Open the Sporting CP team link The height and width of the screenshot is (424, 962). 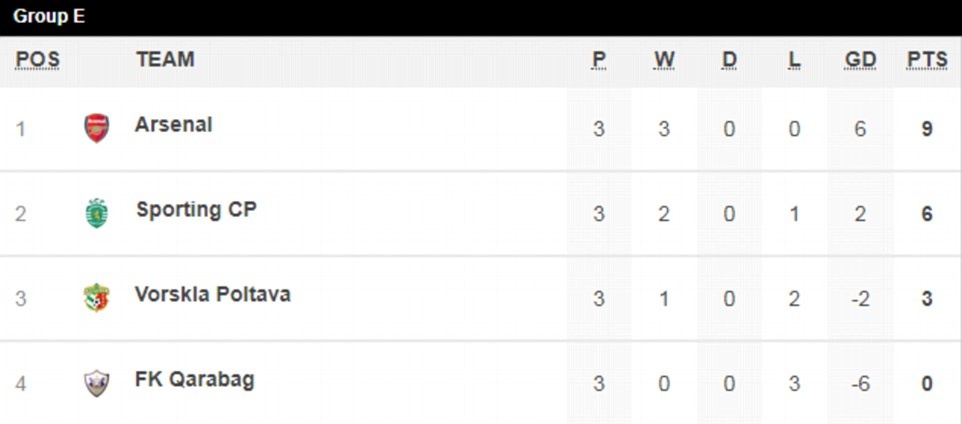[x=196, y=210]
